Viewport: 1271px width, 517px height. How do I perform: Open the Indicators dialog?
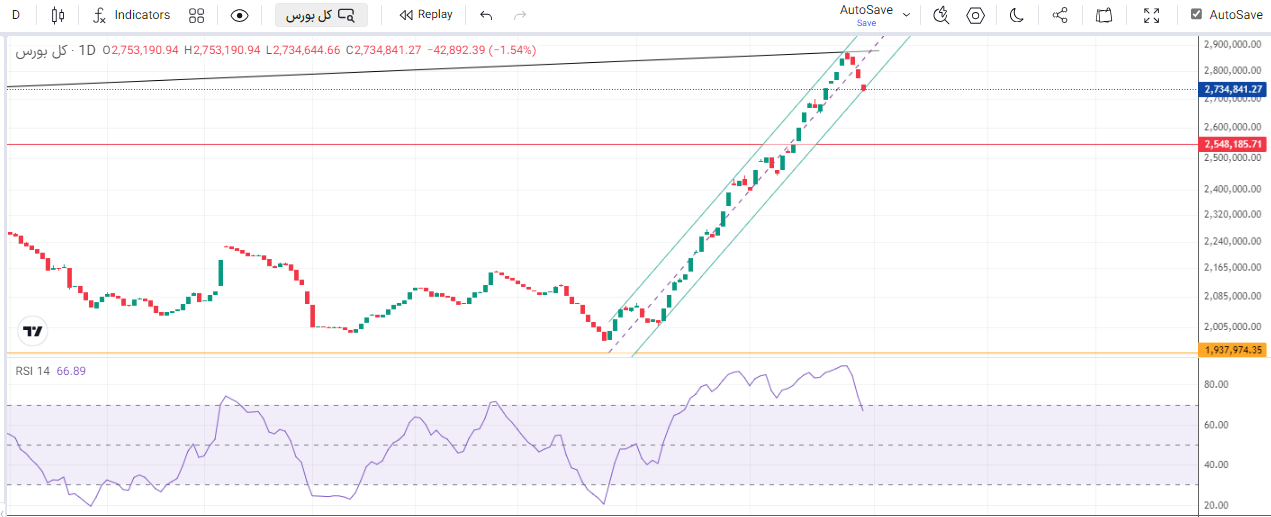(131, 15)
